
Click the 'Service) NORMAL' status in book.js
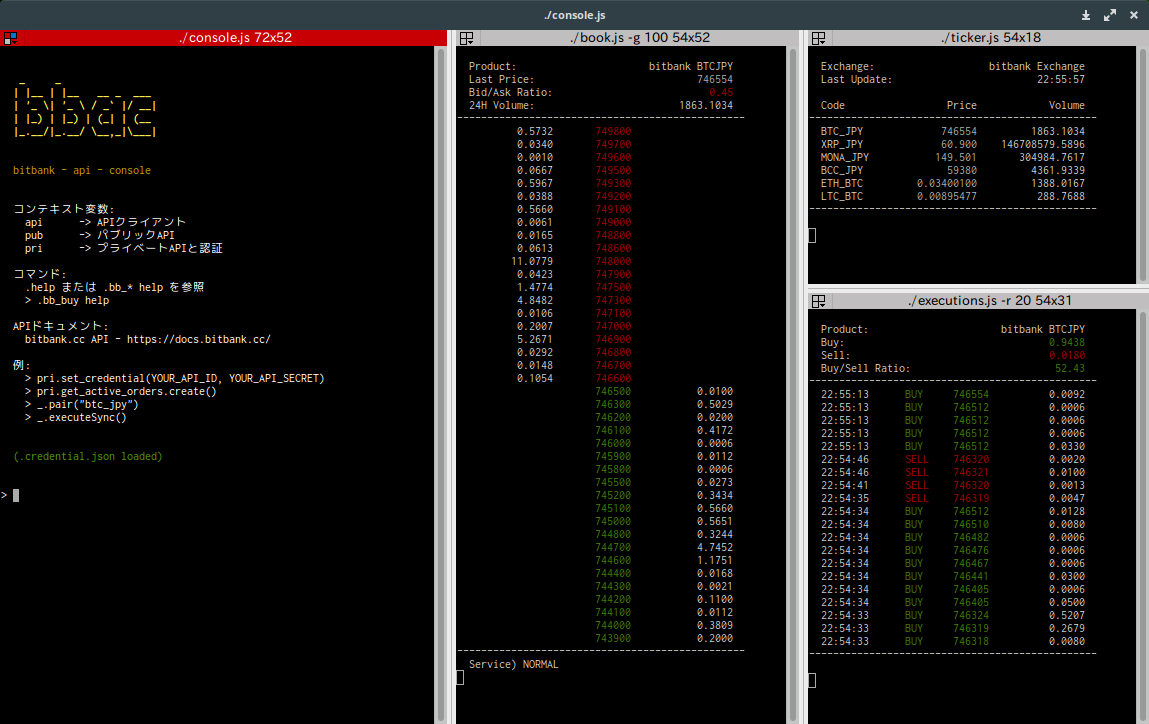coord(514,665)
